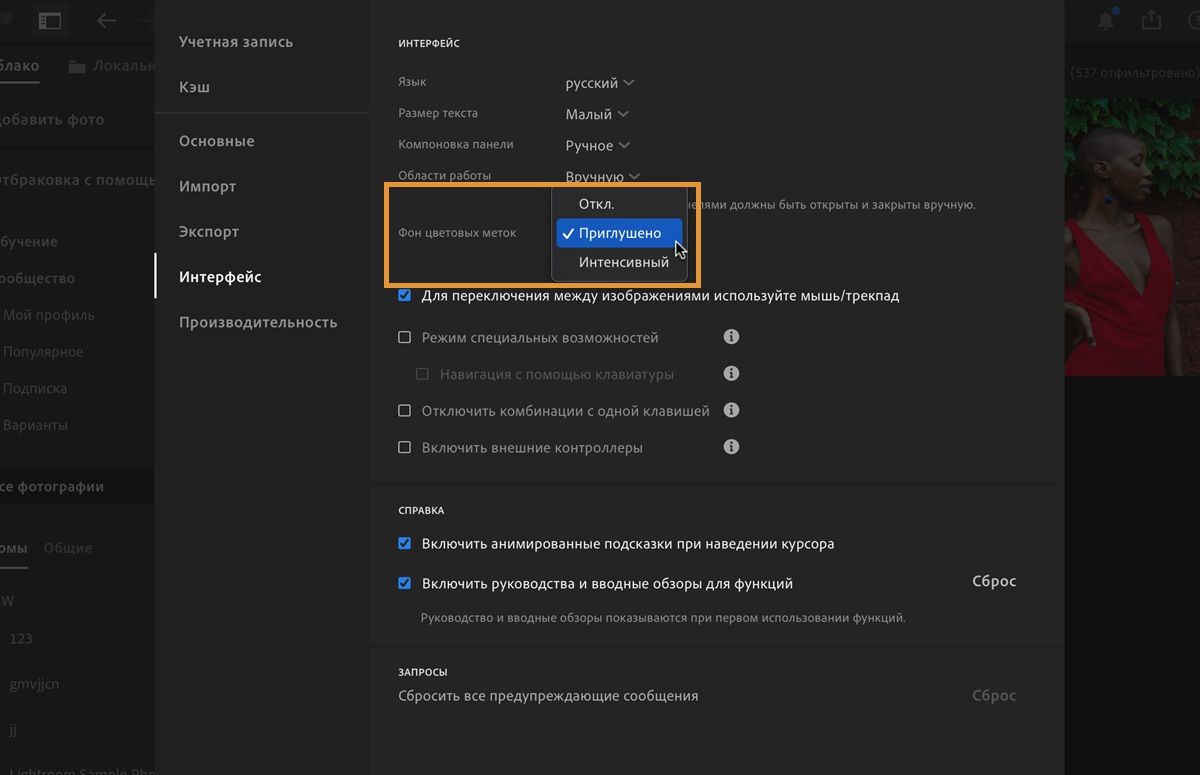The image size is (1200, 775).
Task: Switch to the Экспорт settings section
Action: coord(208,231)
